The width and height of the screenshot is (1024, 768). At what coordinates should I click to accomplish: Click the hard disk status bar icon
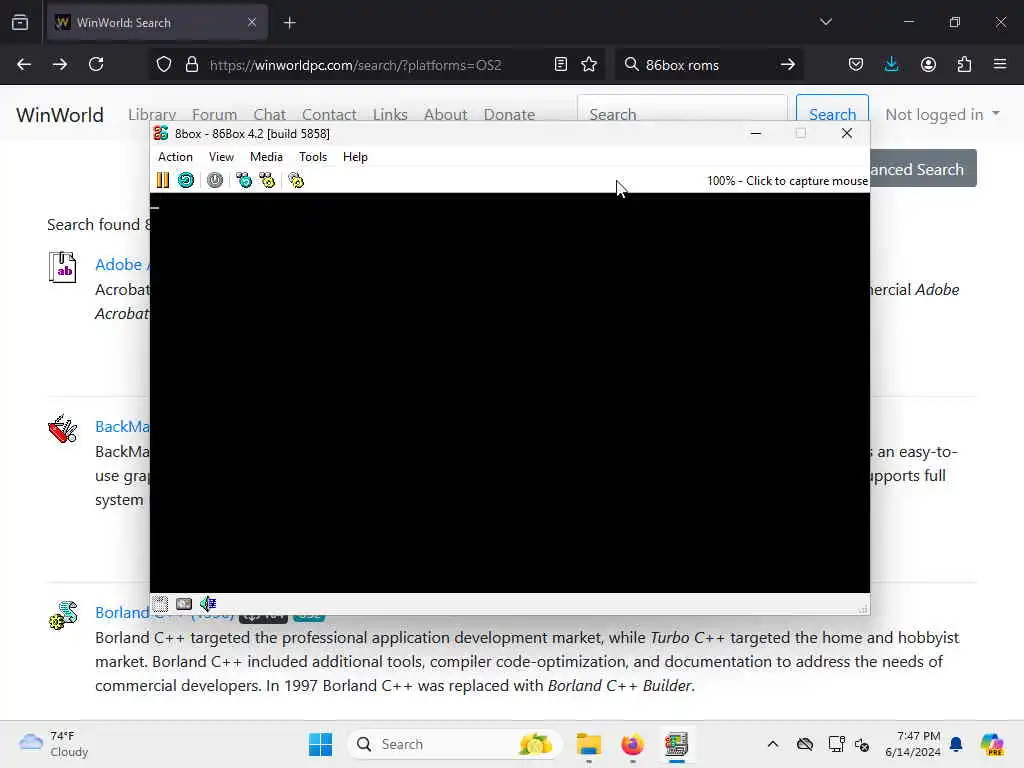tap(184, 603)
